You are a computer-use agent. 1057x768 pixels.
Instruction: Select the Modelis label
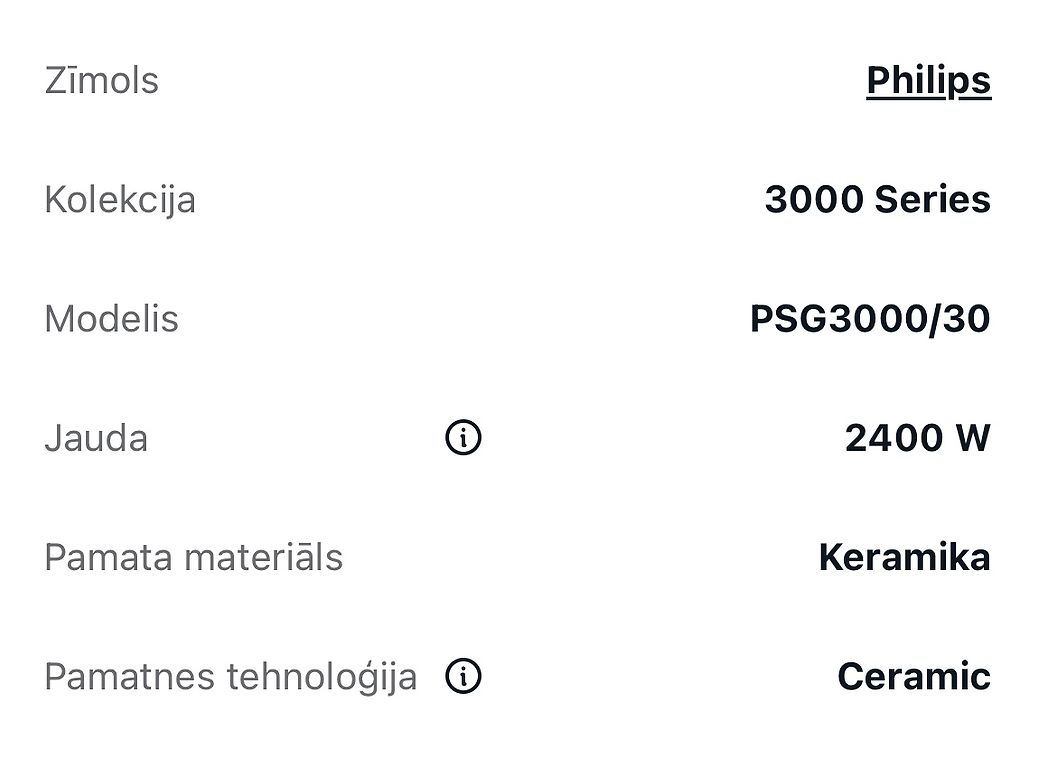[111, 318]
